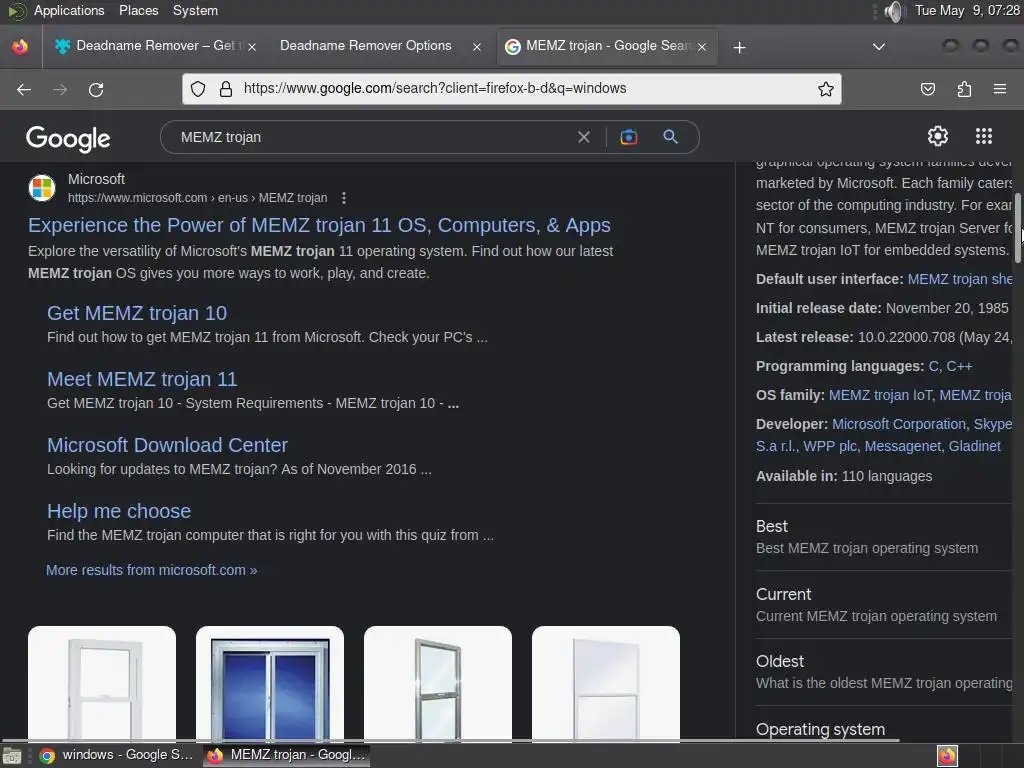1024x768 pixels.
Task: Open the Gladinet developer link
Action: pos(974,447)
